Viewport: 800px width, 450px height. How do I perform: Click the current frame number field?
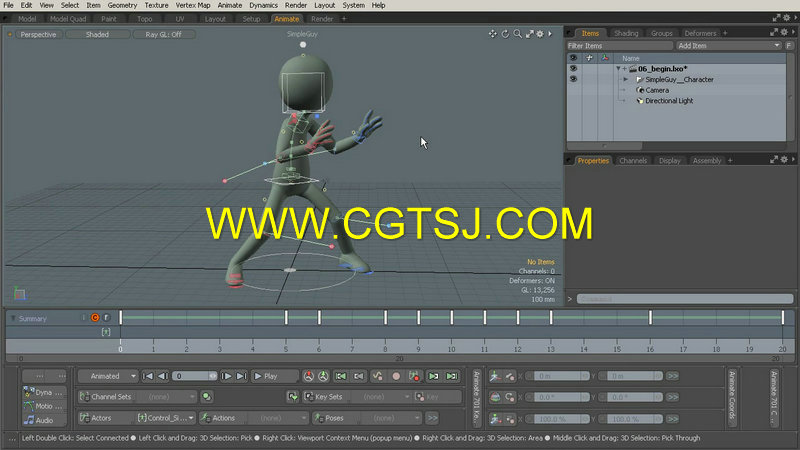[x=195, y=376]
